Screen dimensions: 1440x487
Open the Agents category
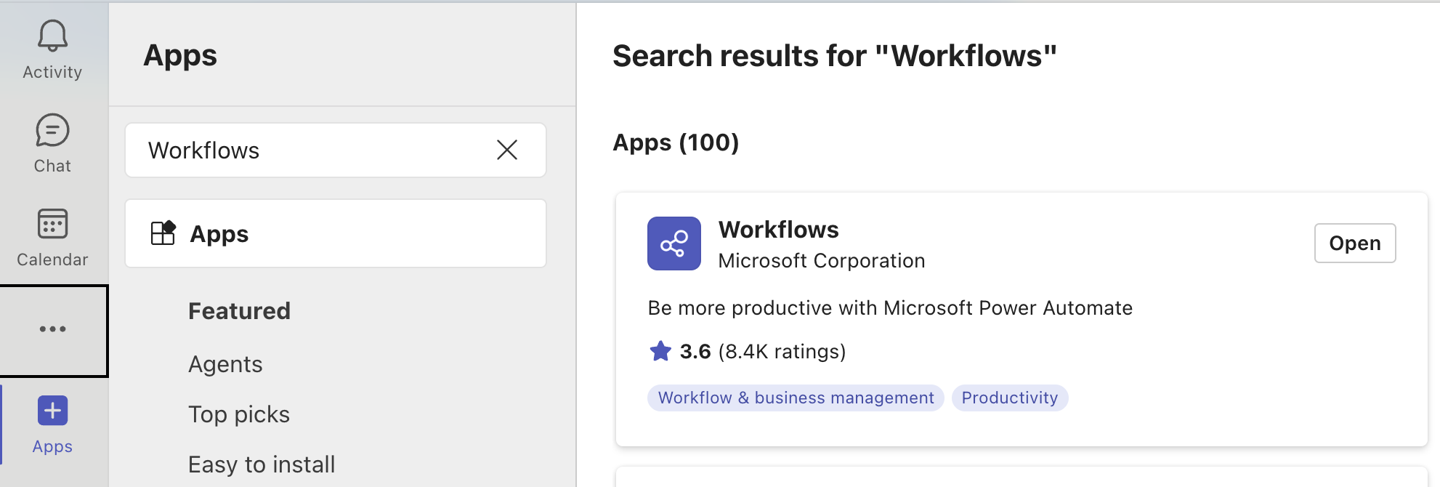pos(225,364)
